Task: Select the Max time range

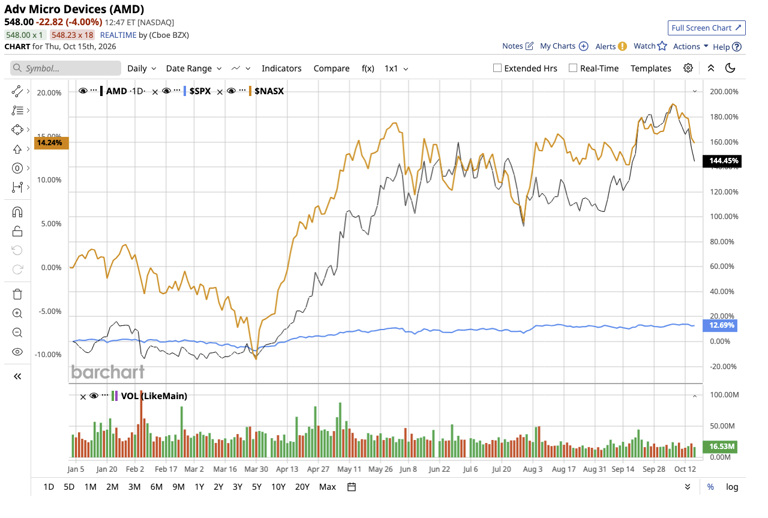Action: [327, 487]
